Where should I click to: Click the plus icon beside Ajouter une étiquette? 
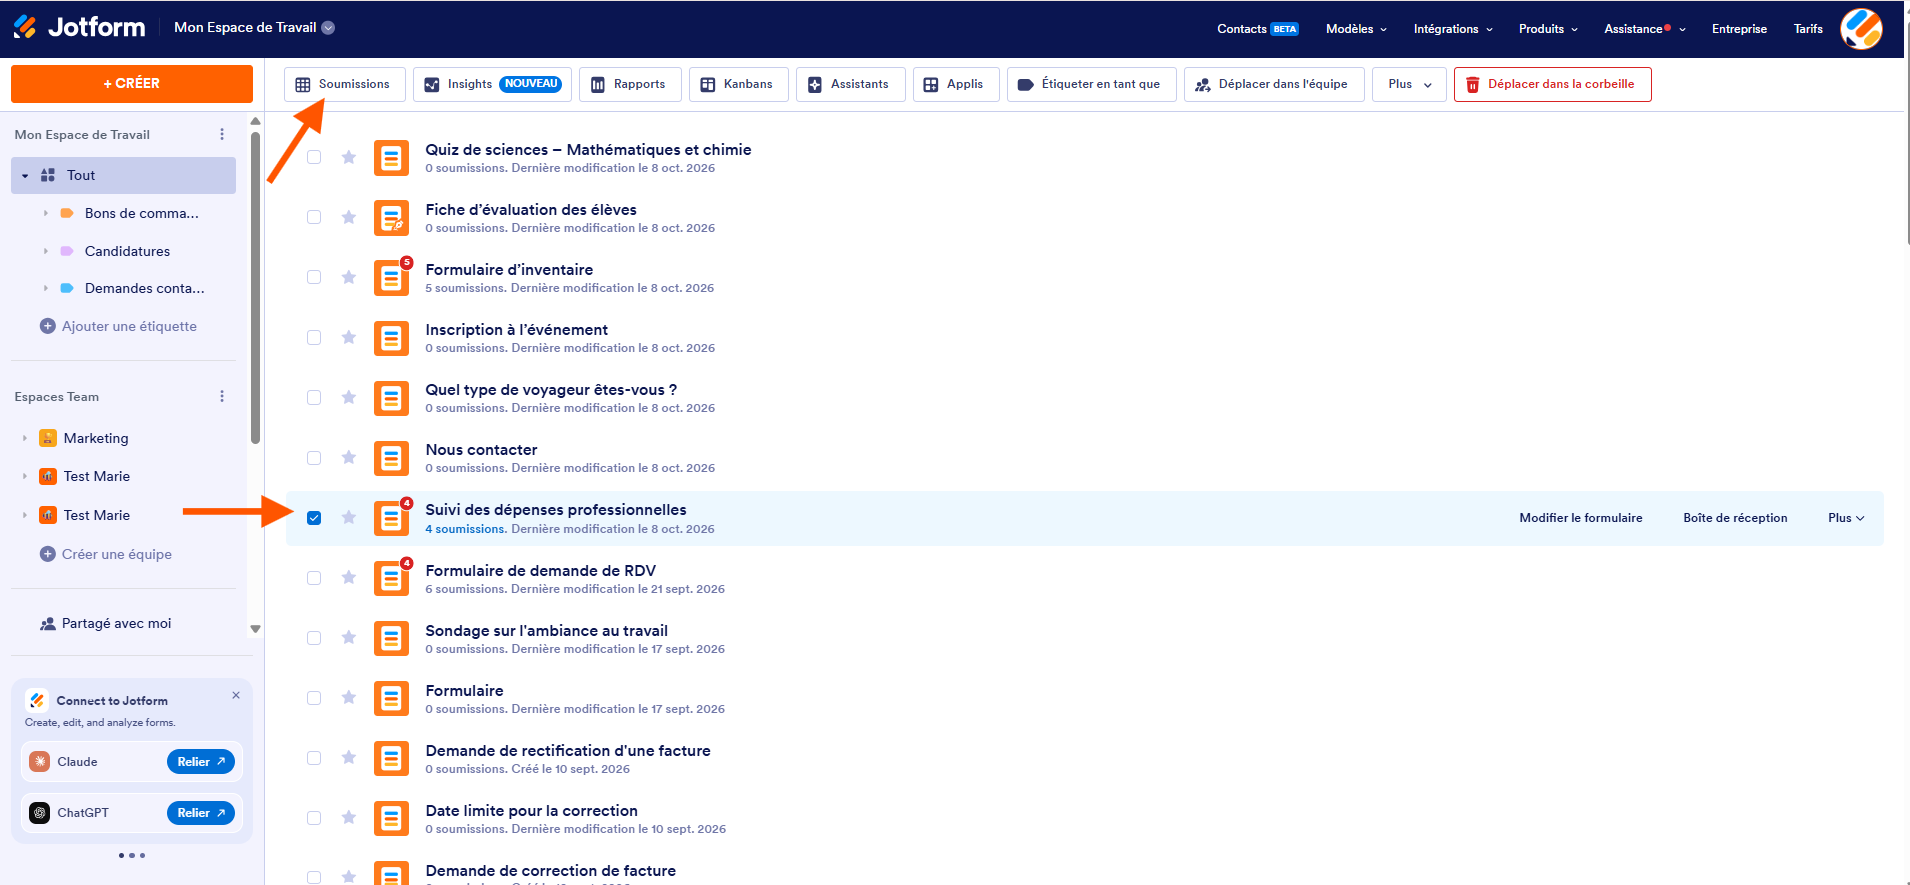coord(47,326)
